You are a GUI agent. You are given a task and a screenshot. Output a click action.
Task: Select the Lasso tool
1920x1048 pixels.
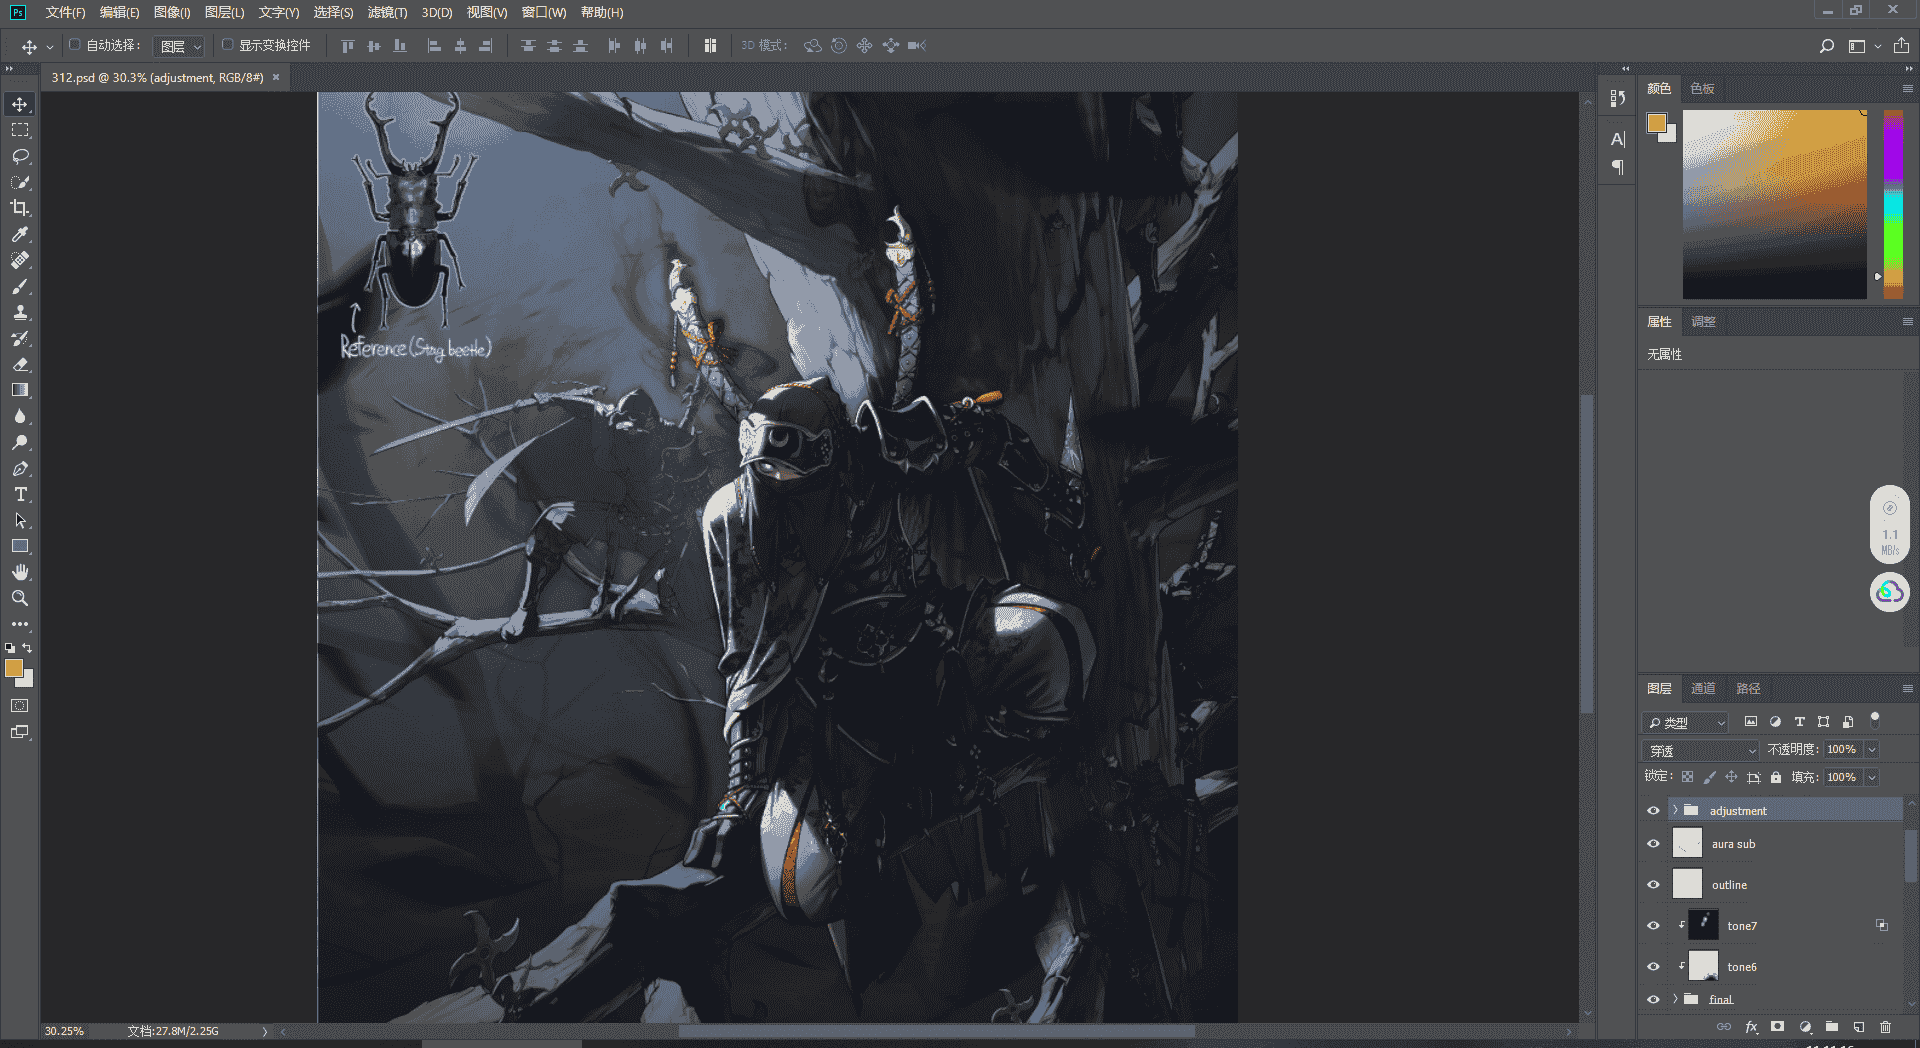tap(20, 156)
